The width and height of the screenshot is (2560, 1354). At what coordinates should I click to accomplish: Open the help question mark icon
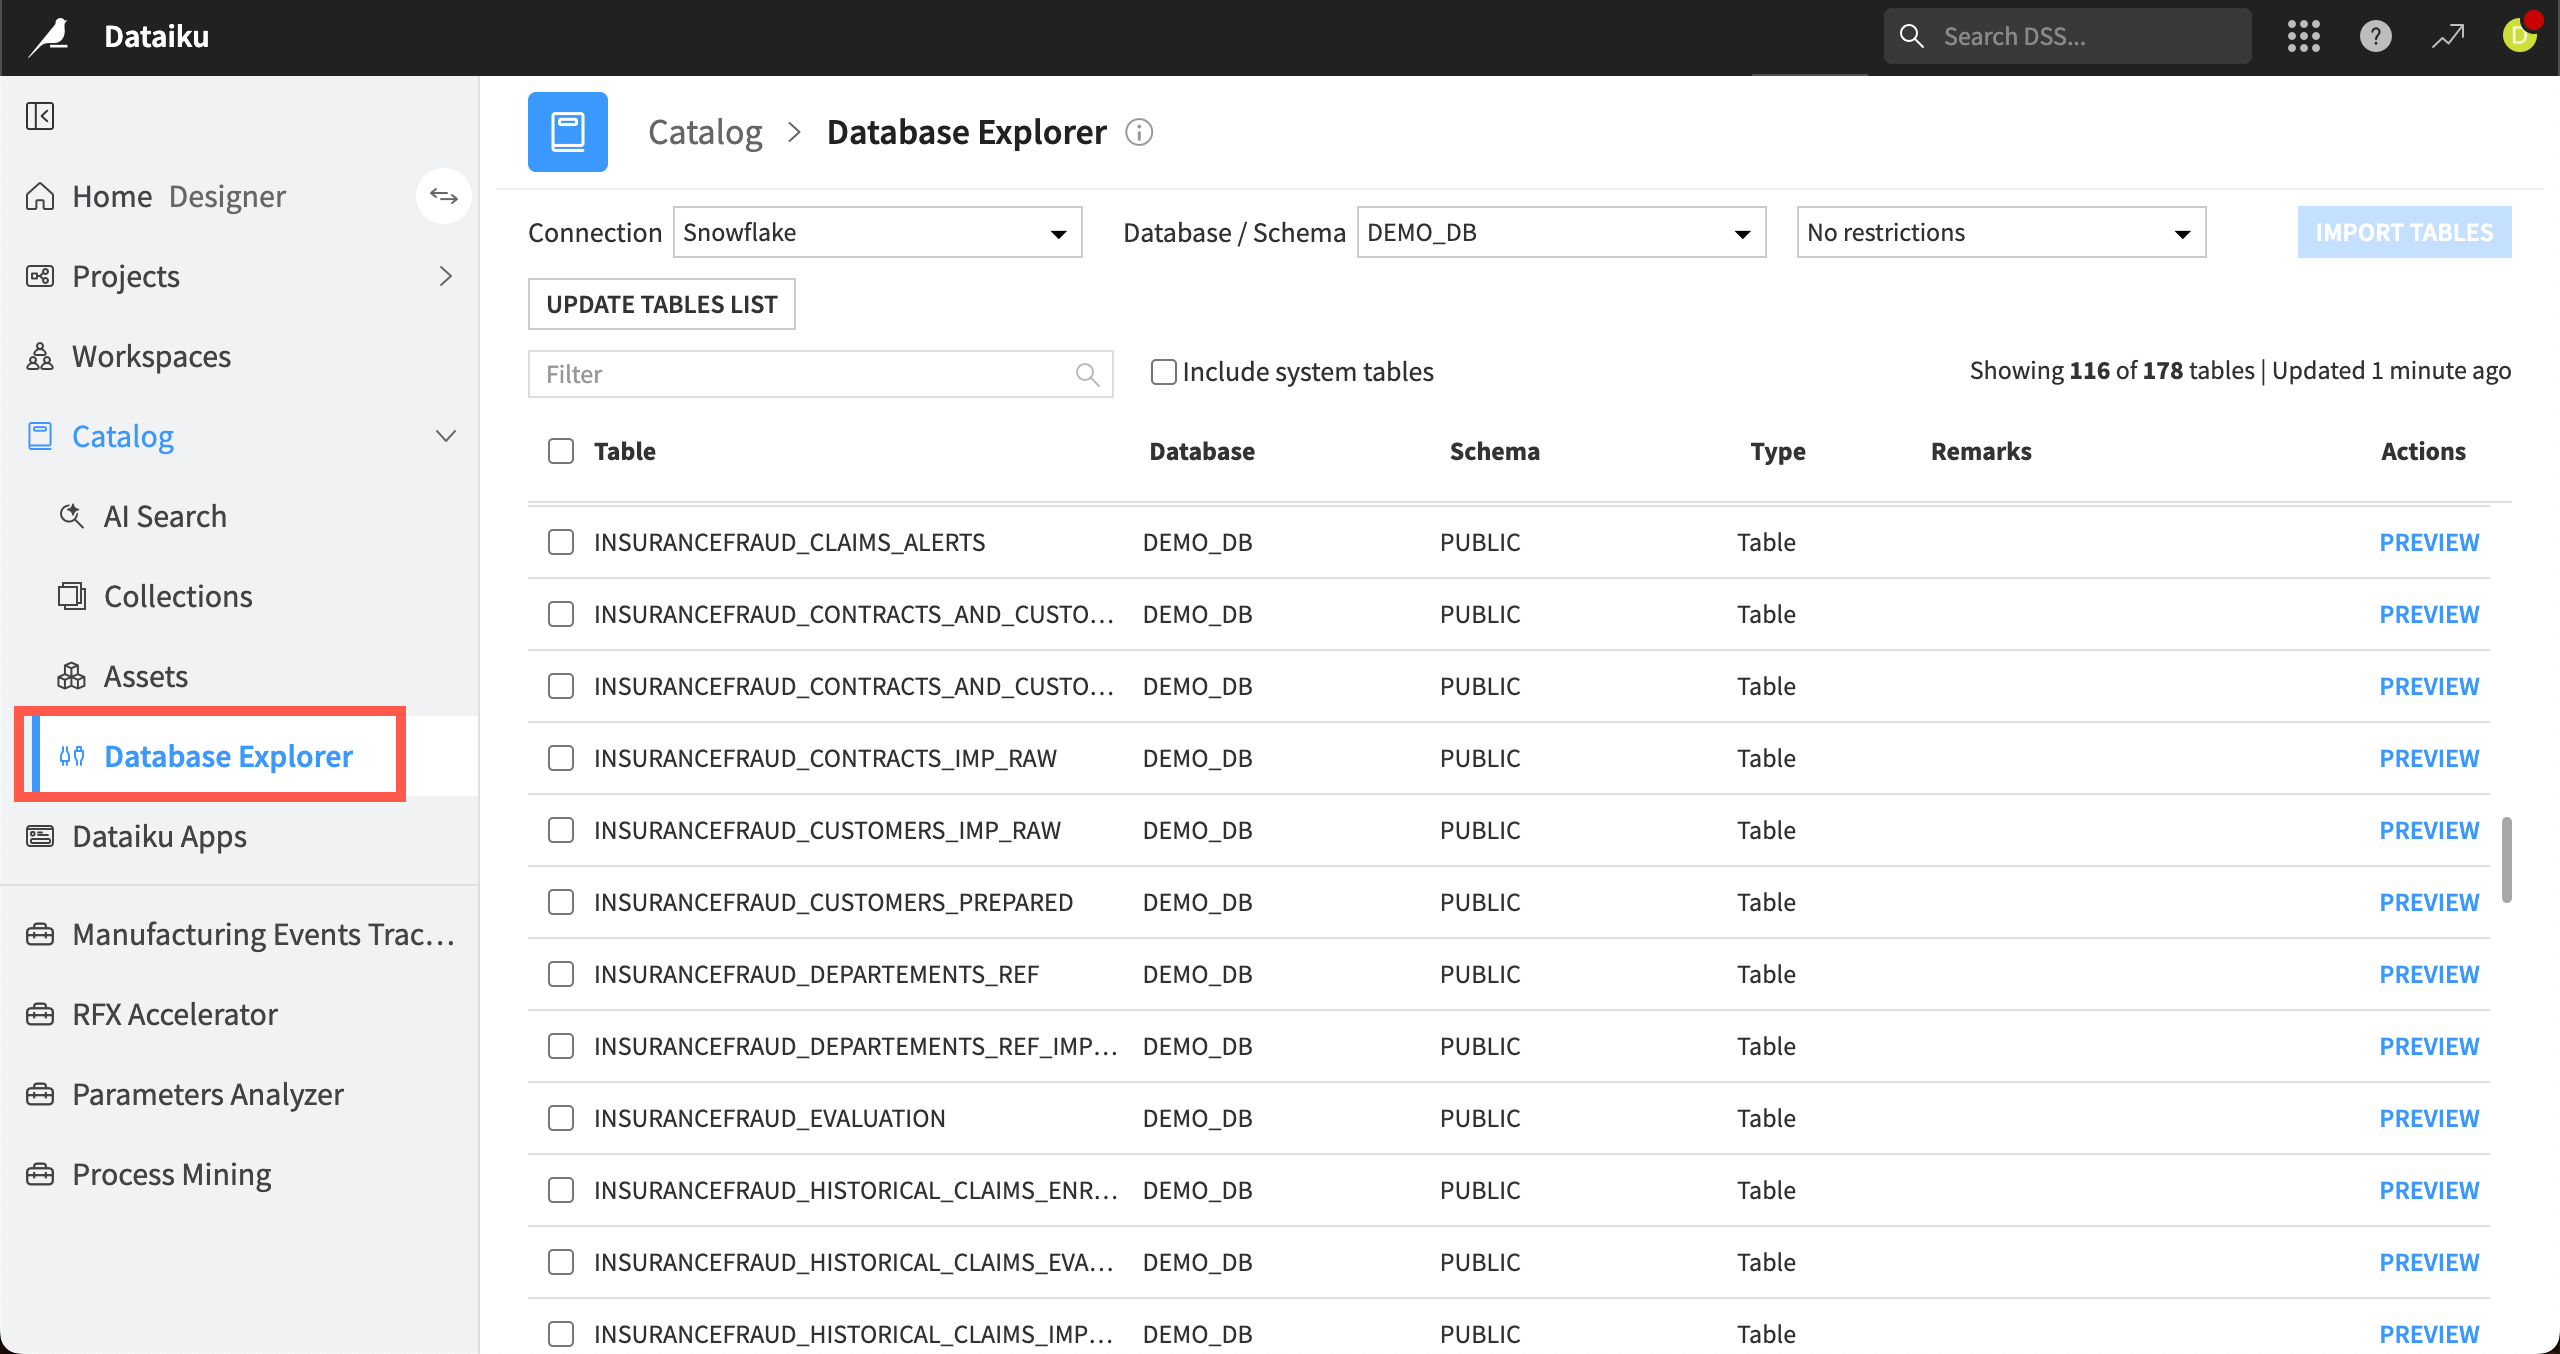(x=2375, y=37)
